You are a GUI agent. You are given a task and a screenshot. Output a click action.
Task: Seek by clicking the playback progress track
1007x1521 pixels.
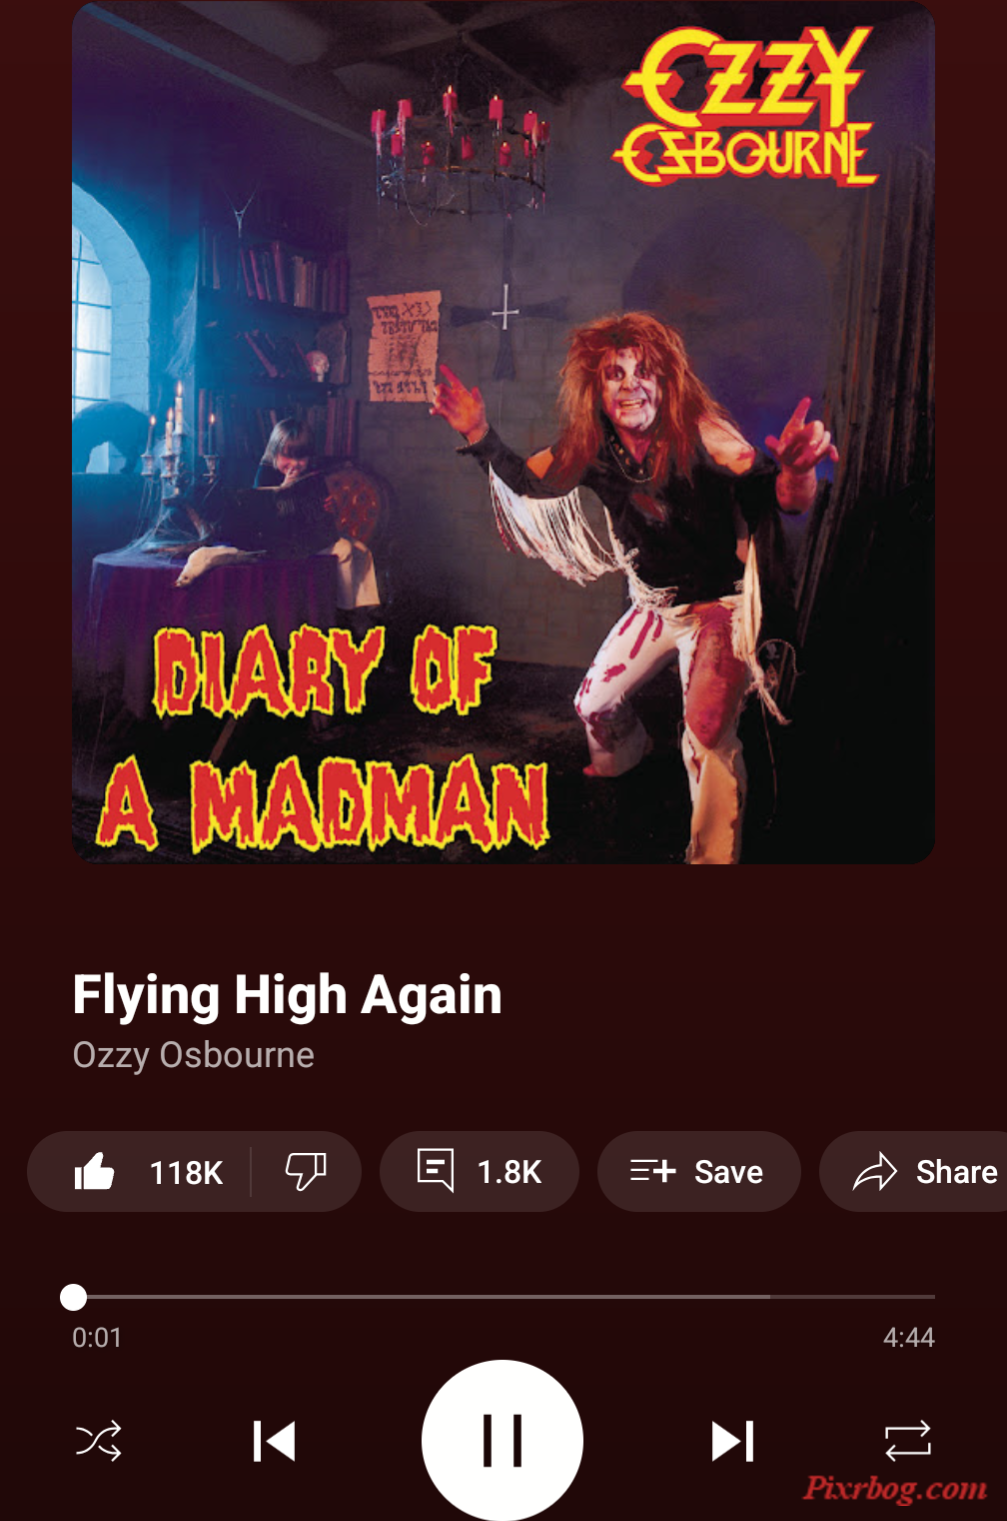(503, 1297)
